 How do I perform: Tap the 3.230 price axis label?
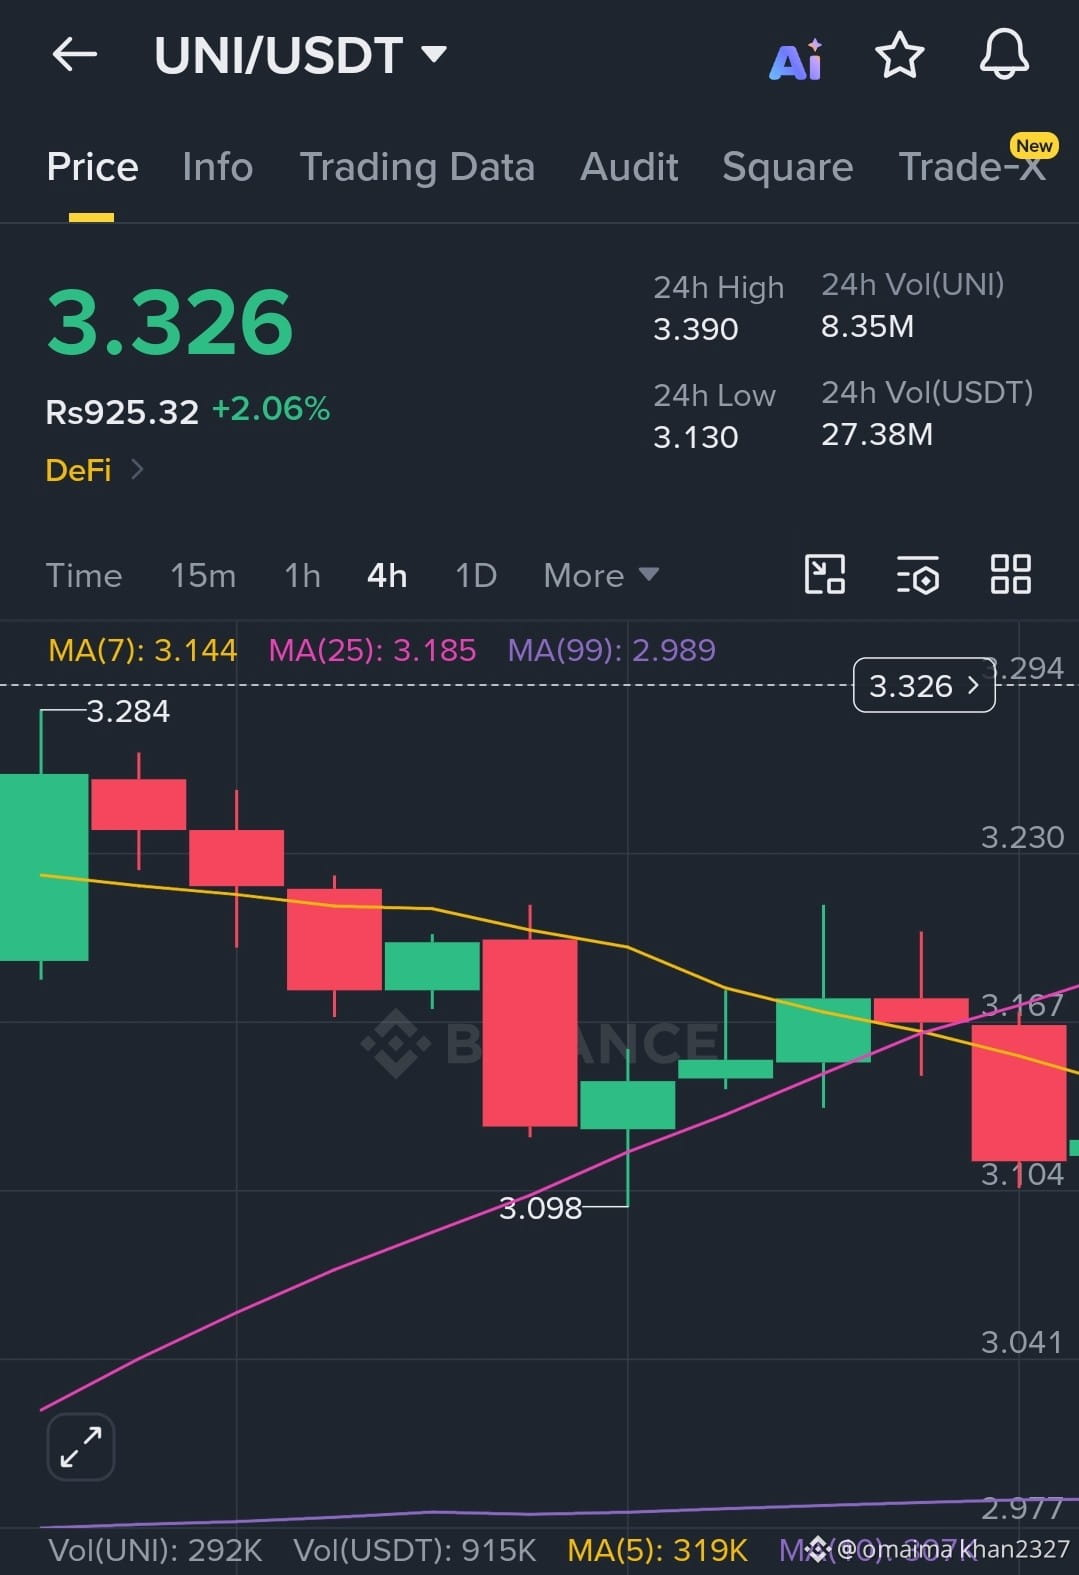click(x=1022, y=837)
